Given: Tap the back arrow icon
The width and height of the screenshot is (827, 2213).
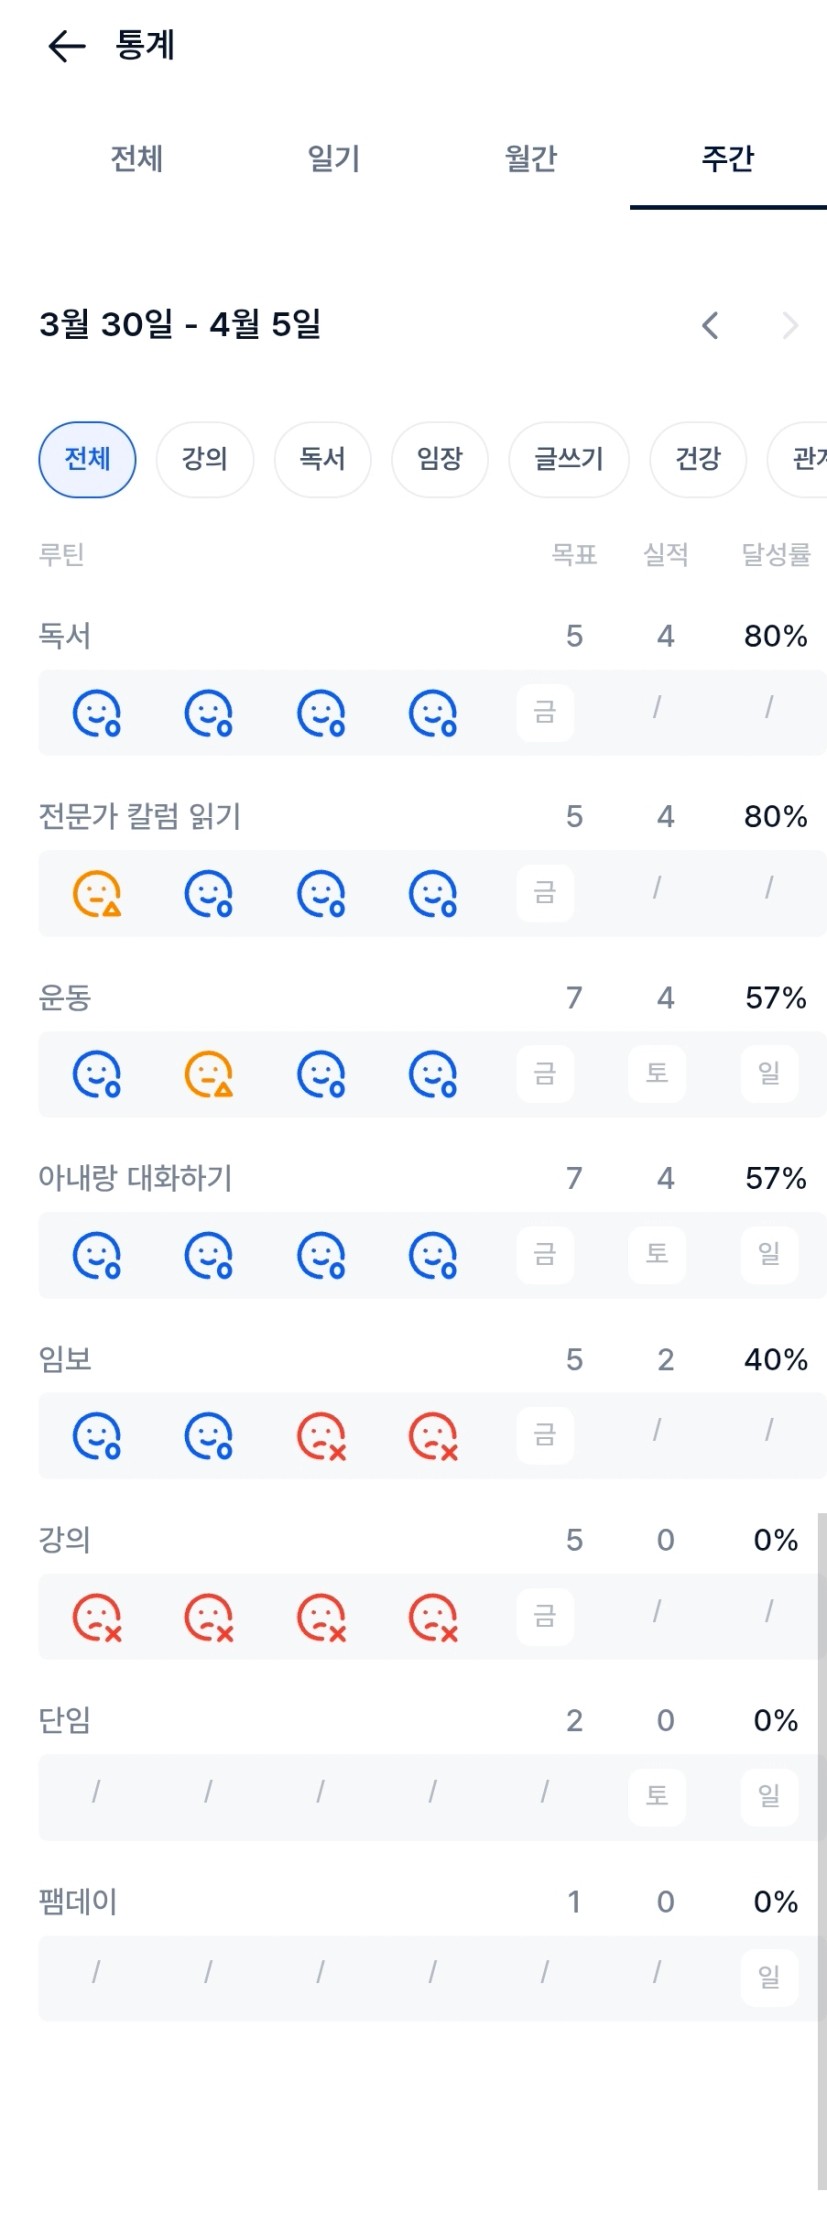Looking at the screenshot, I should (x=67, y=46).
